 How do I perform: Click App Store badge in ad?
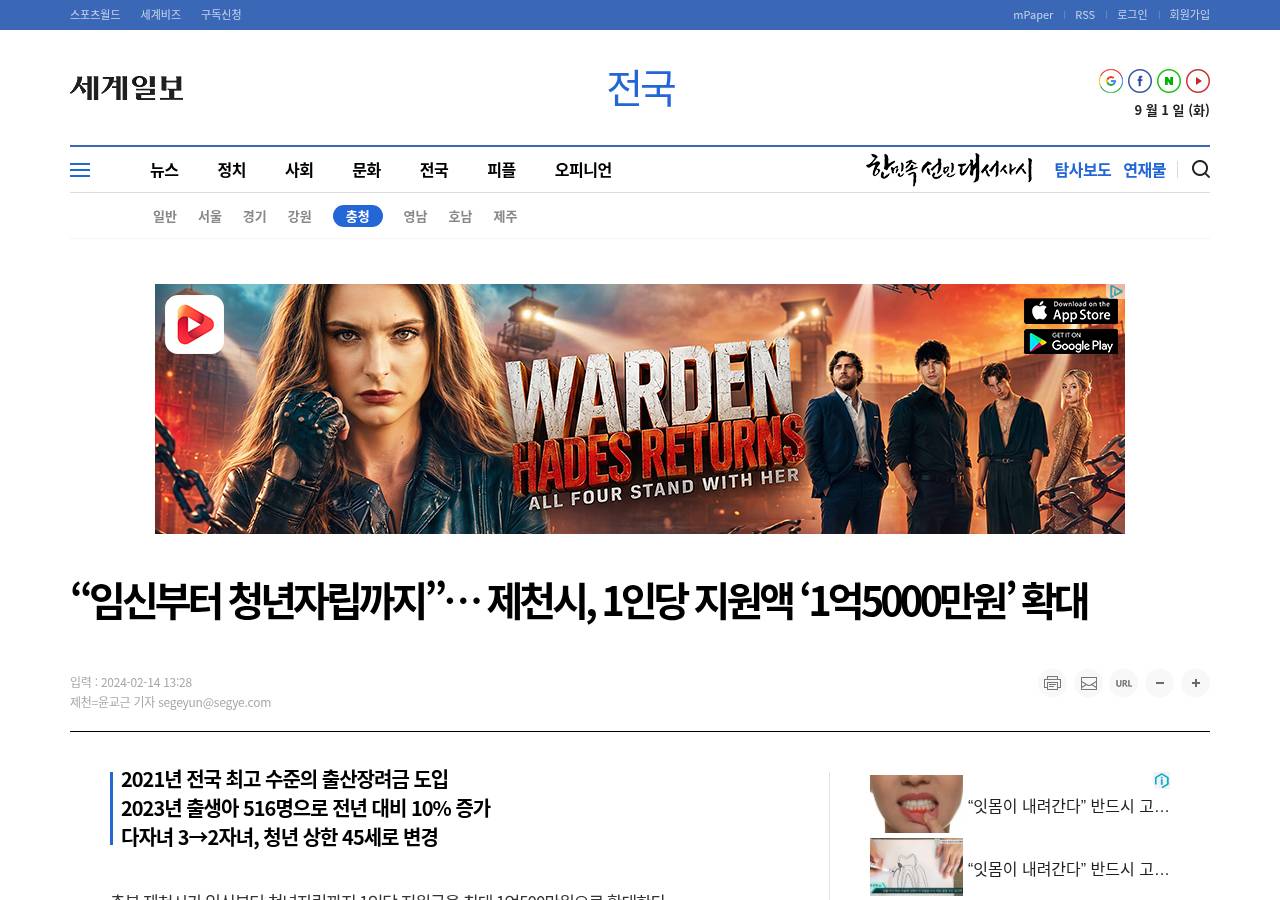click(x=1071, y=311)
